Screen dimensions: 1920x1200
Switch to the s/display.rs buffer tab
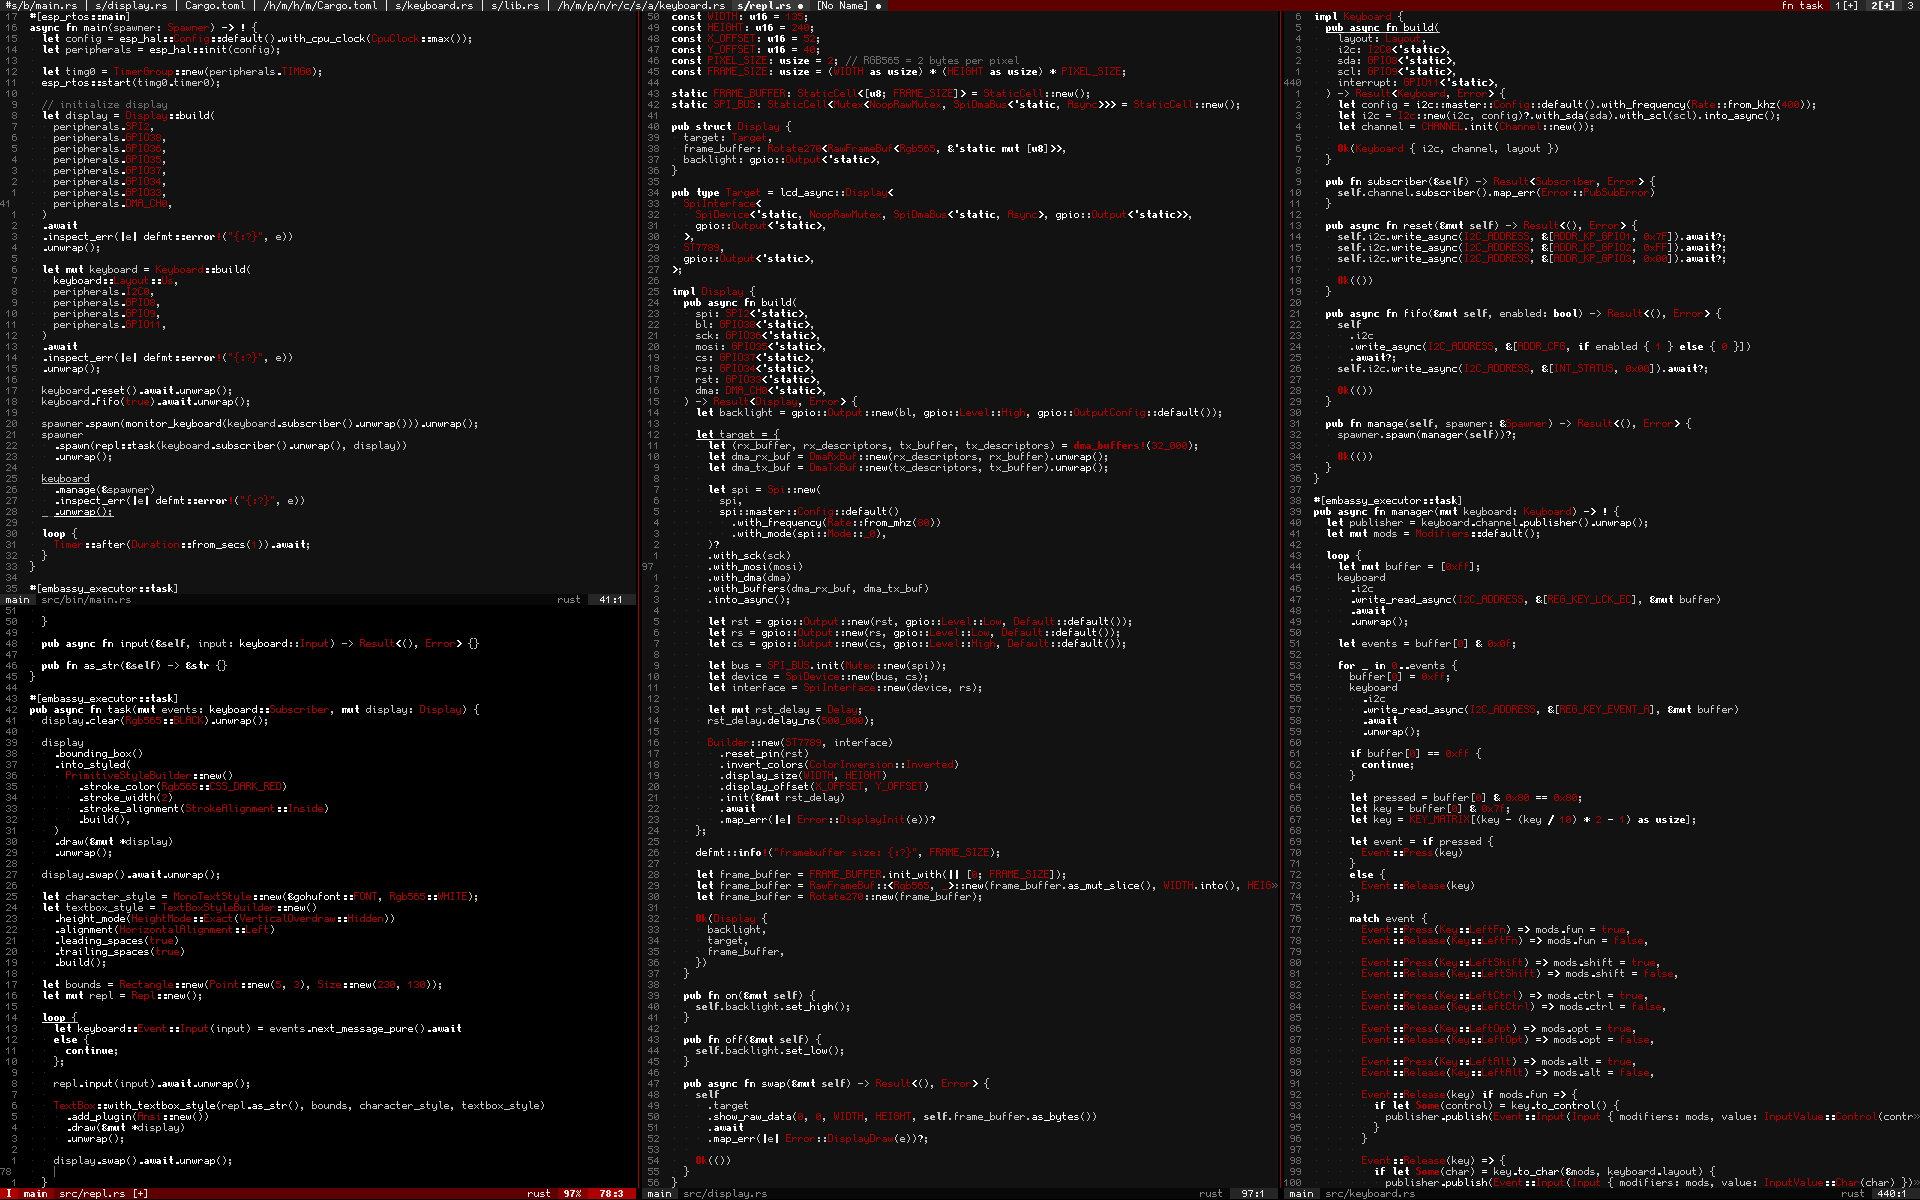[x=131, y=5]
